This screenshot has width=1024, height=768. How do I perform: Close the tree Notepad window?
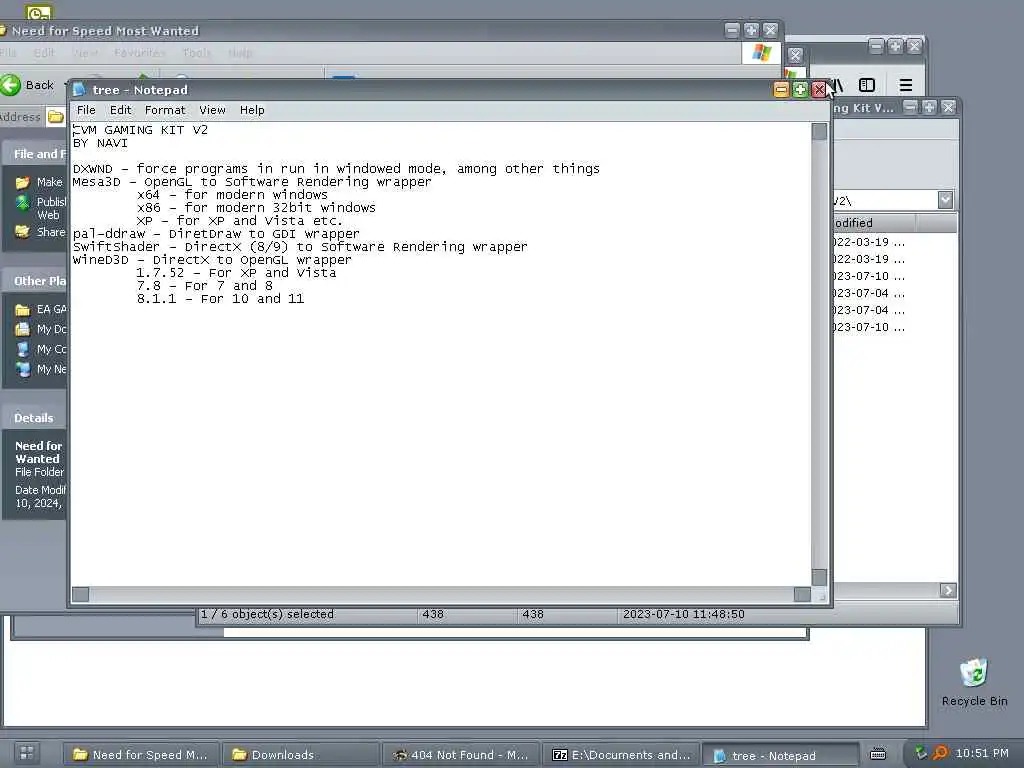[x=818, y=89]
